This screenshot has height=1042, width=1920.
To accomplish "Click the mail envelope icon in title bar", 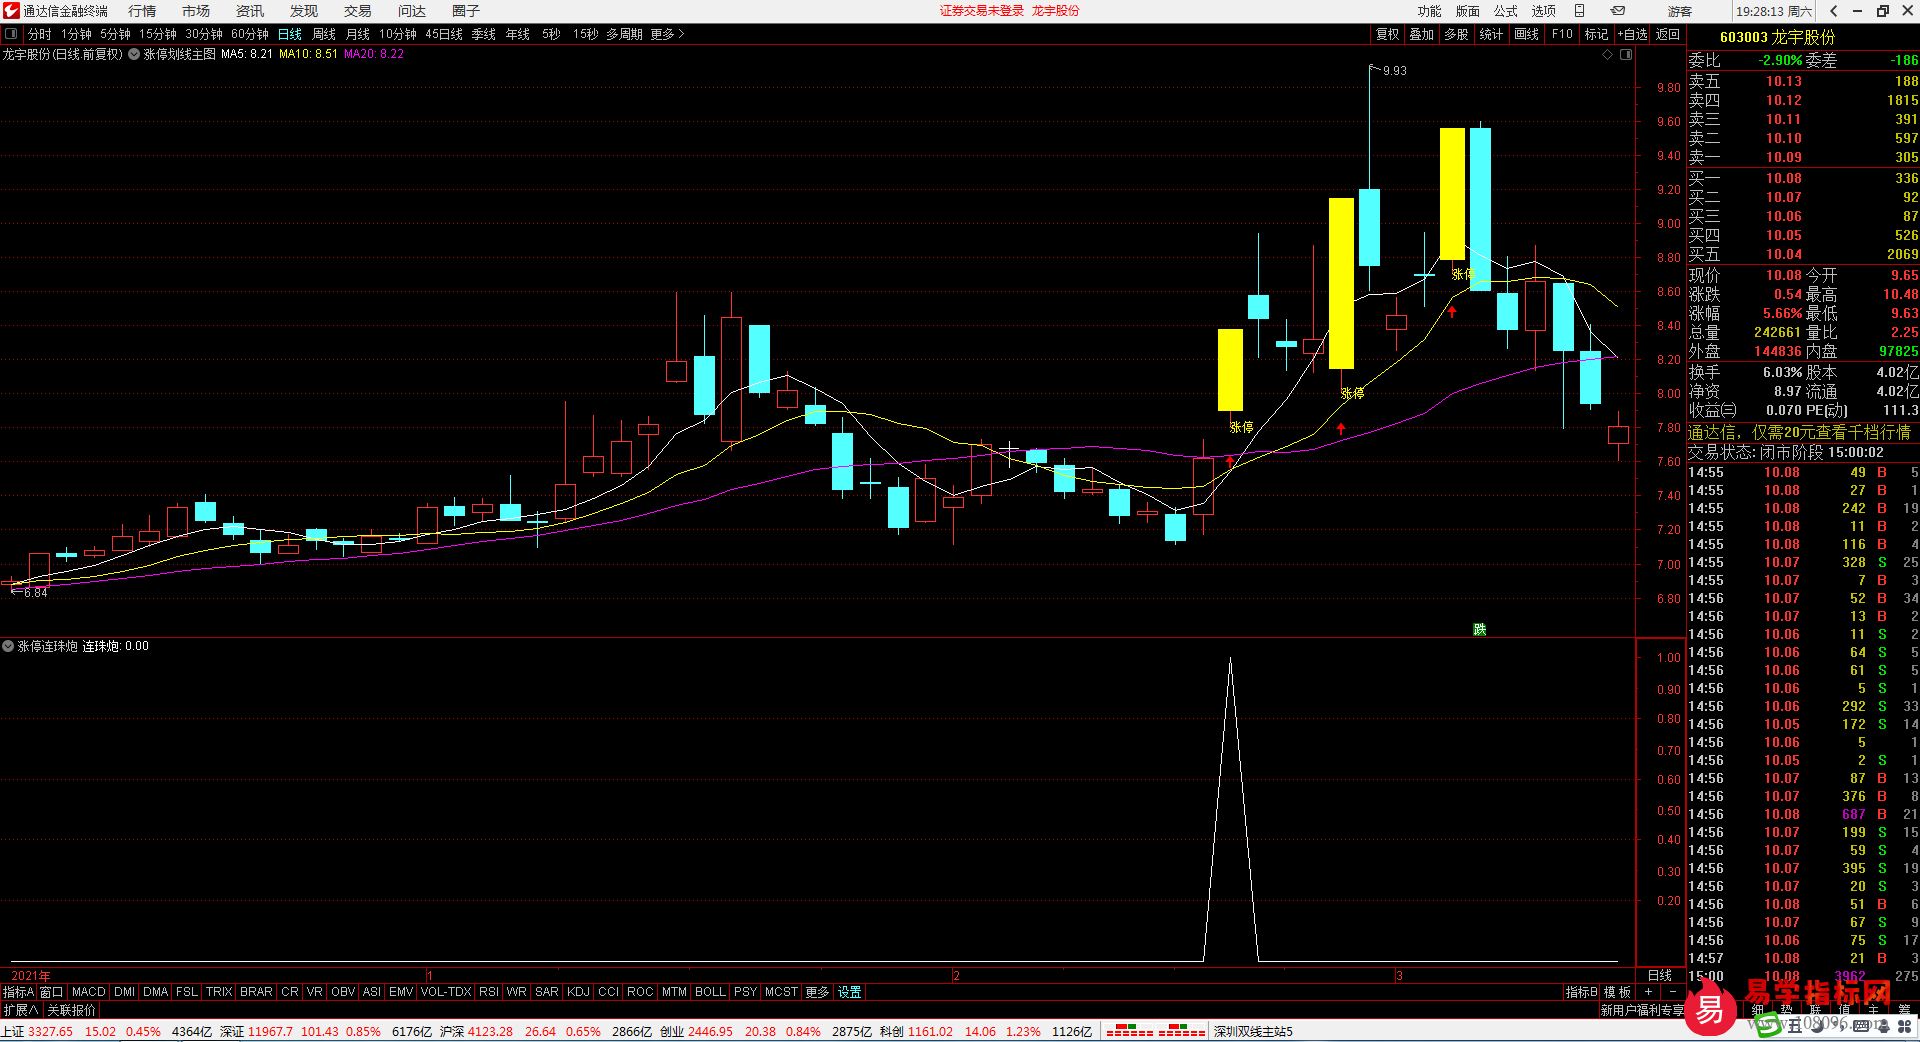I will tap(1617, 11).
